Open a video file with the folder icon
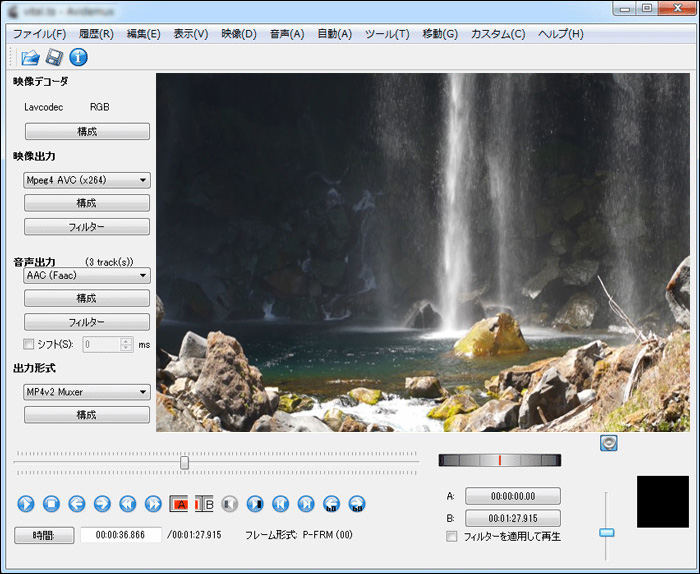The image size is (700, 574). tap(30, 57)
